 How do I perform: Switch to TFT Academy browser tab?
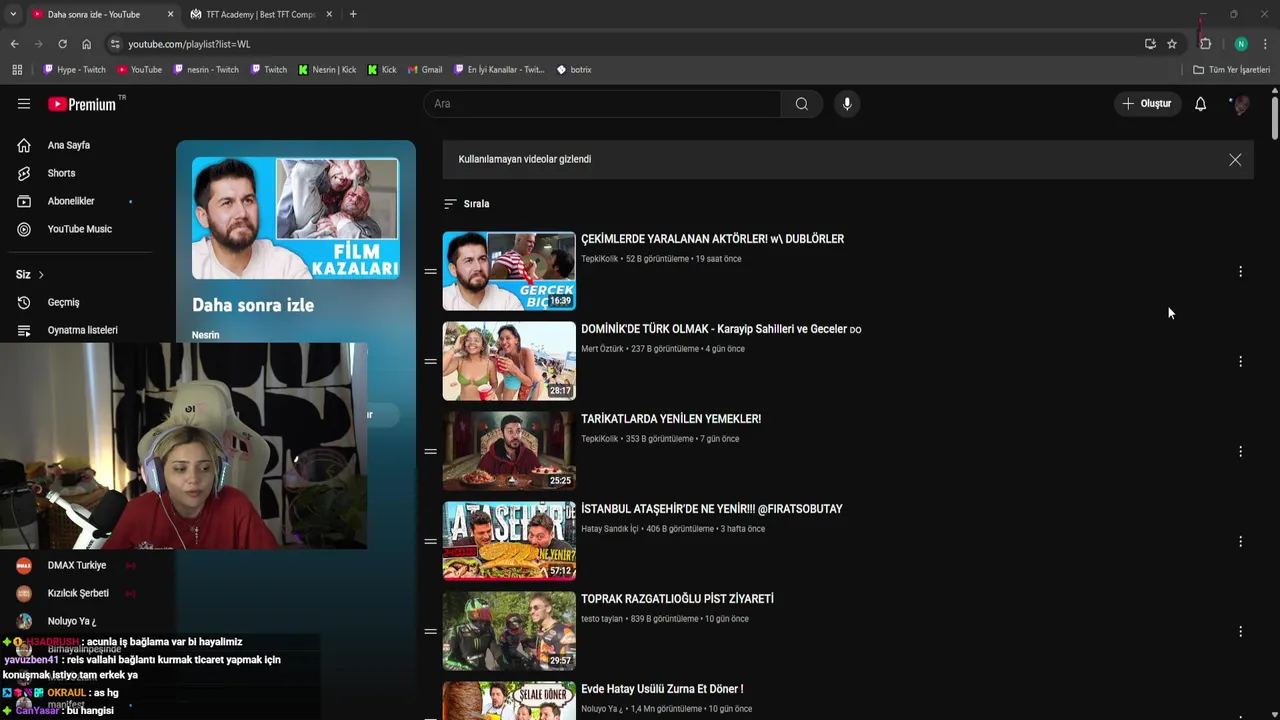click(x=260, y=15)
